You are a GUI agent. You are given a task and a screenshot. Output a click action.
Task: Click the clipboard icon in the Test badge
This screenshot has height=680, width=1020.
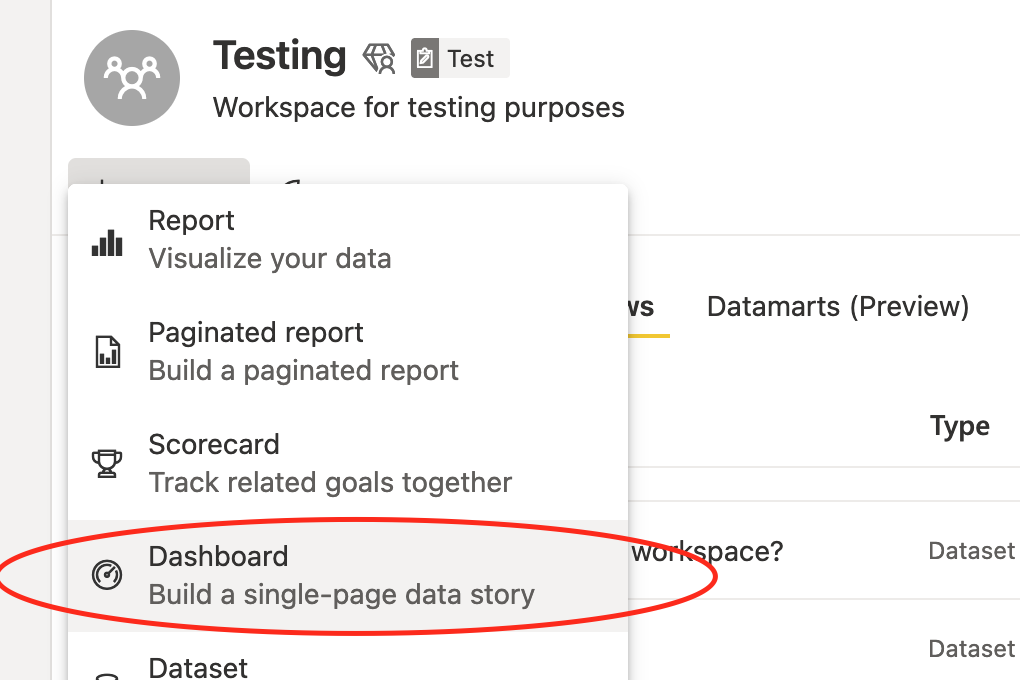point(425,59)
